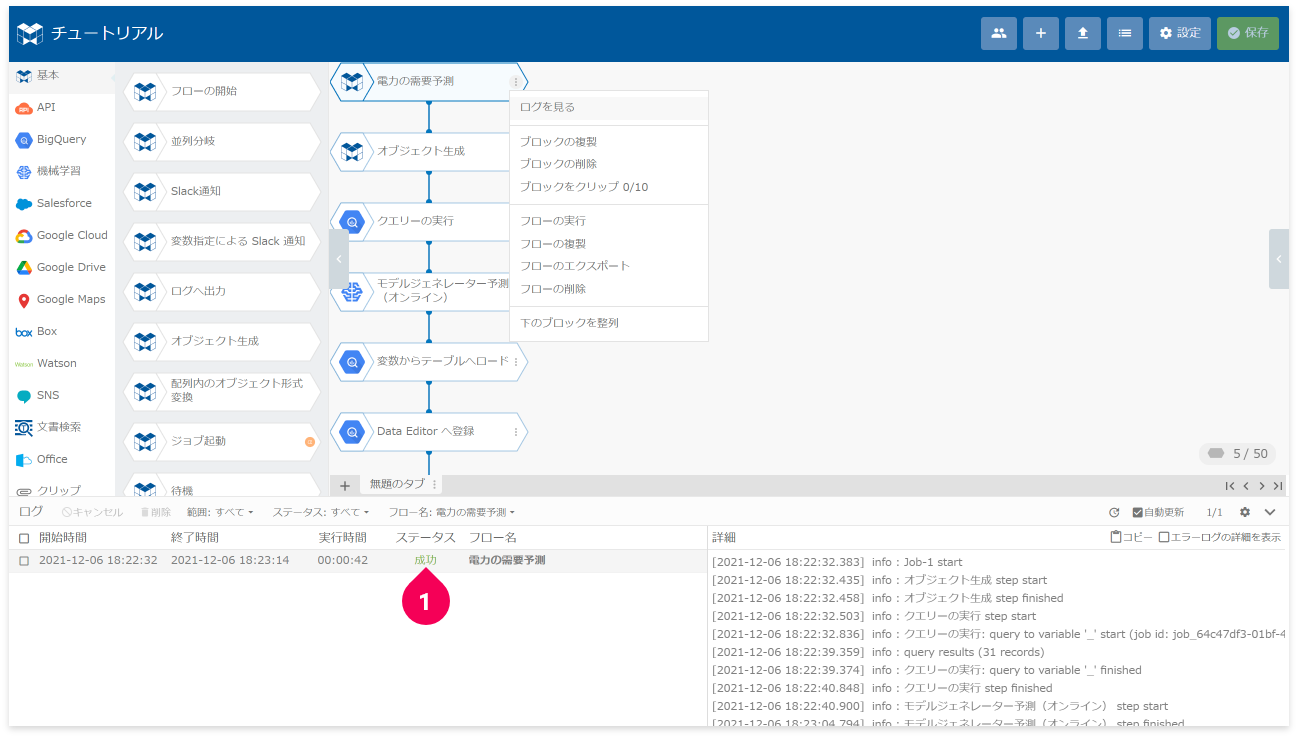Choose フローの実行 menu entry
Image resolution: width=1298 pixels, height=738 pixels.
609,221
